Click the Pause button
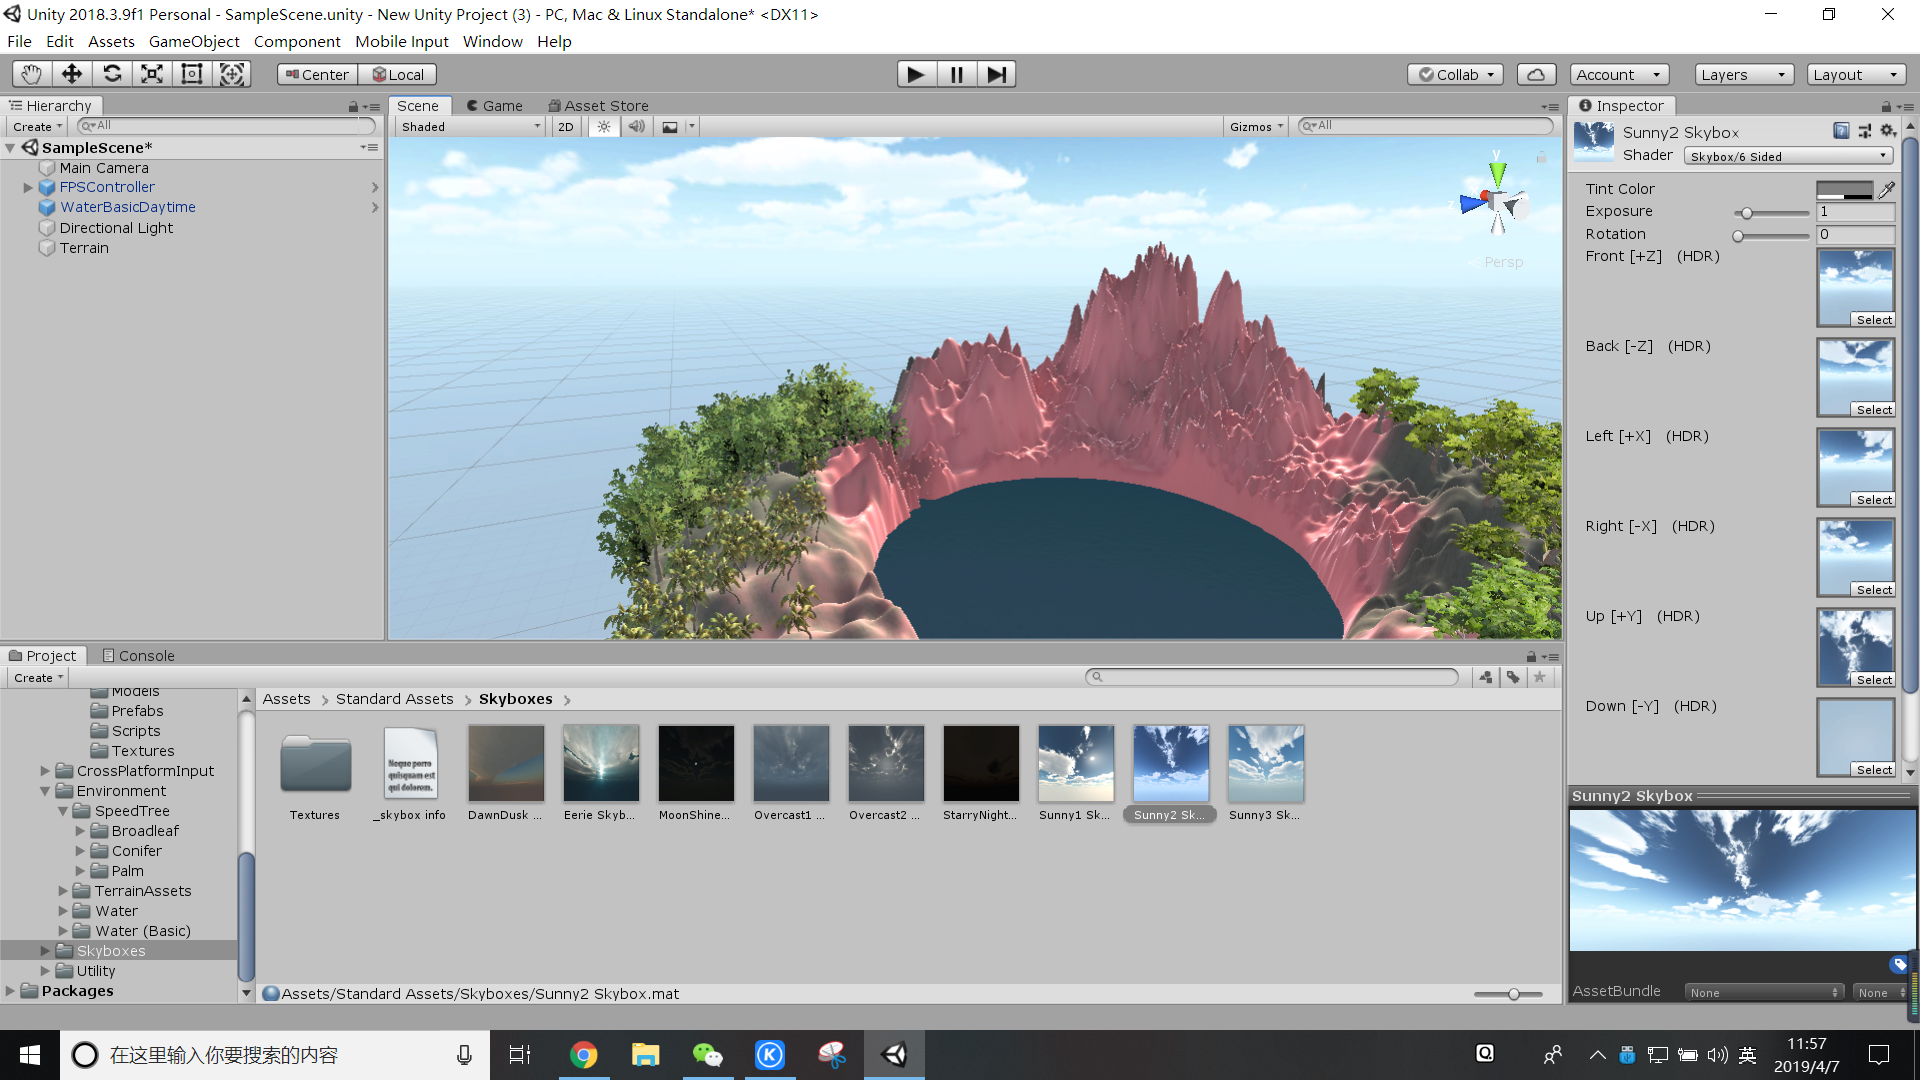Screen dimensions: 1920x1080 957,74
